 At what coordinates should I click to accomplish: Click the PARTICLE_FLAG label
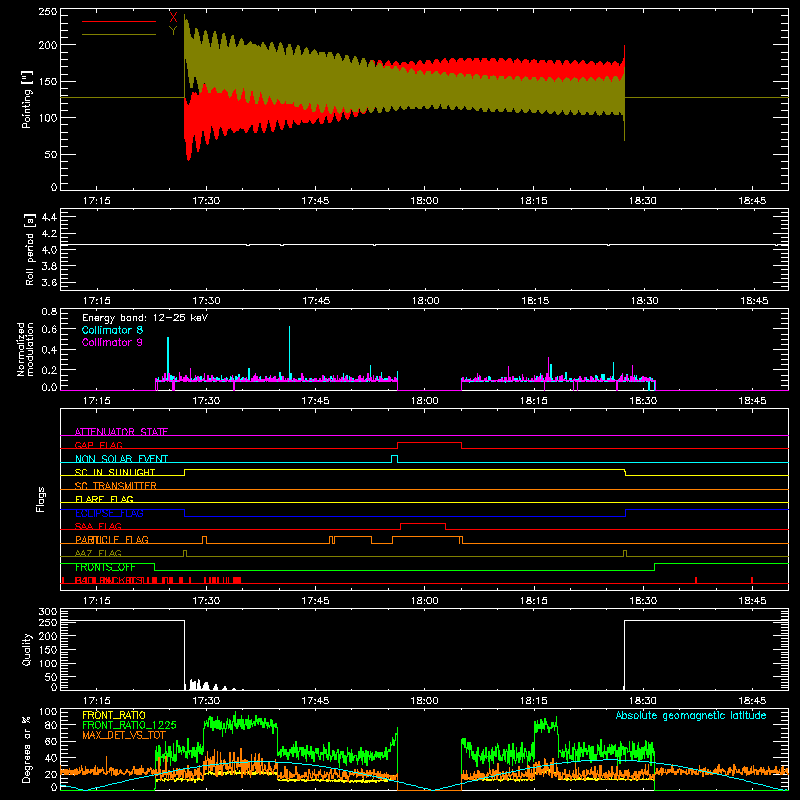112,539
